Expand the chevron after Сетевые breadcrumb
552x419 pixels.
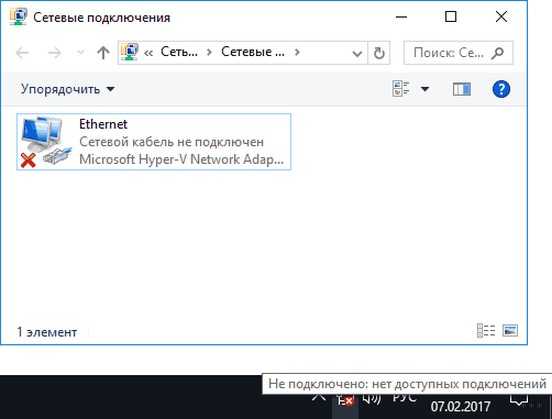point(297,52)
